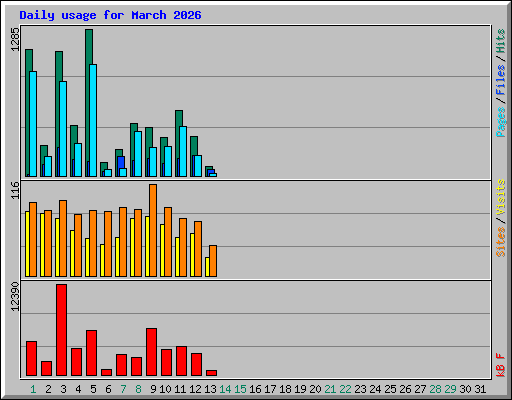Click the yellow 'Visits' legend label
This screenshot has height=400, width=512.
click(x=501, y=197)
